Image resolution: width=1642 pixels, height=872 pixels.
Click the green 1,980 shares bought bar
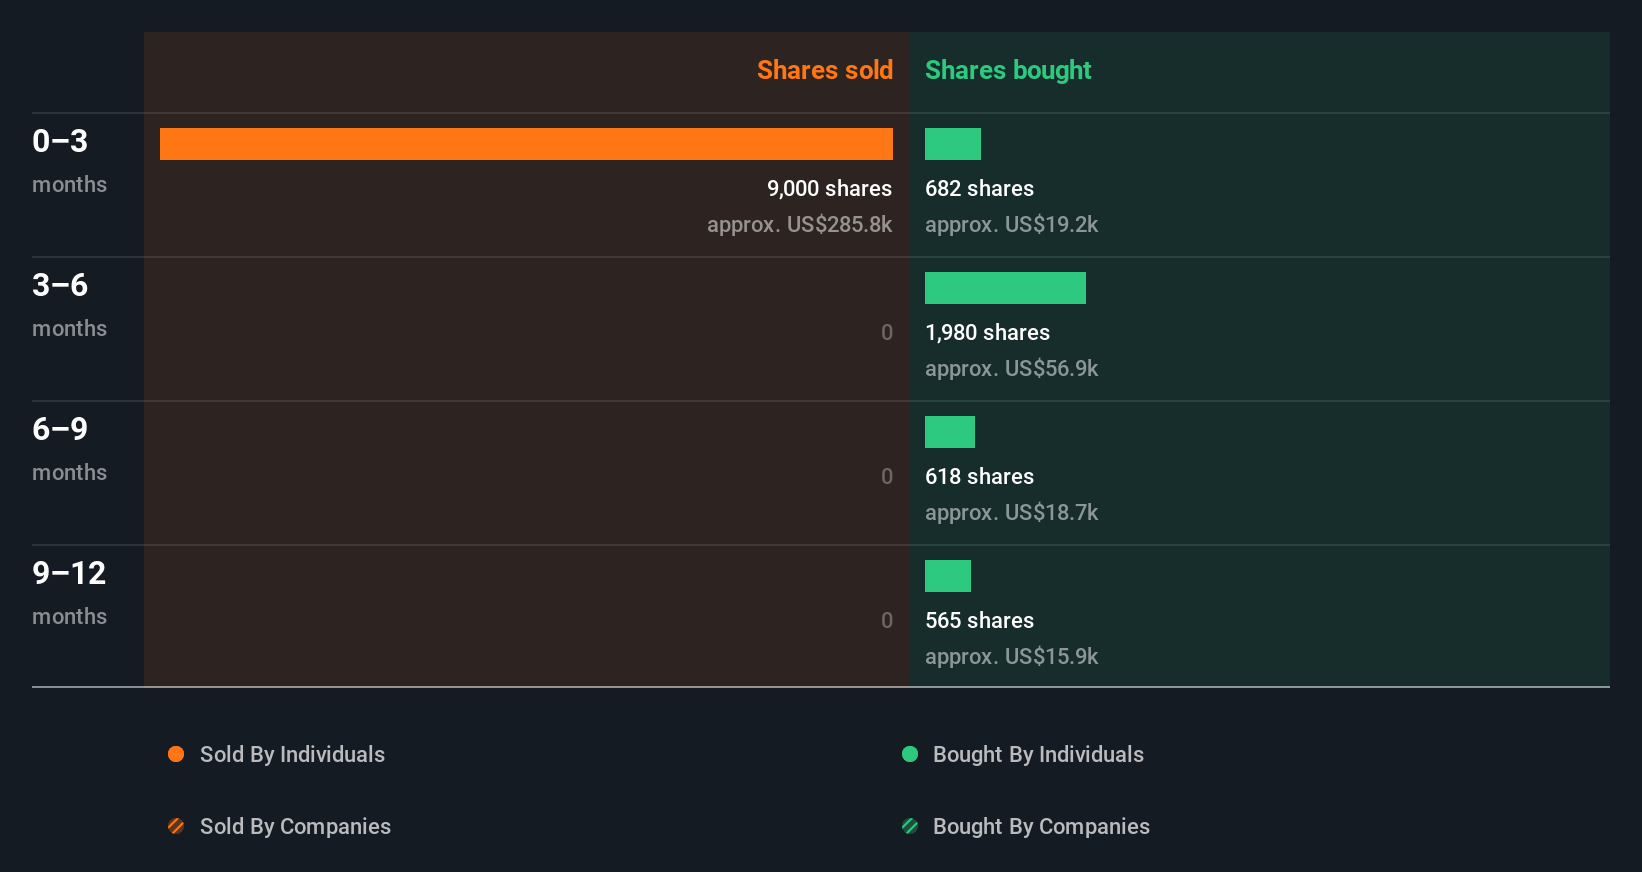click(1005, 288)
